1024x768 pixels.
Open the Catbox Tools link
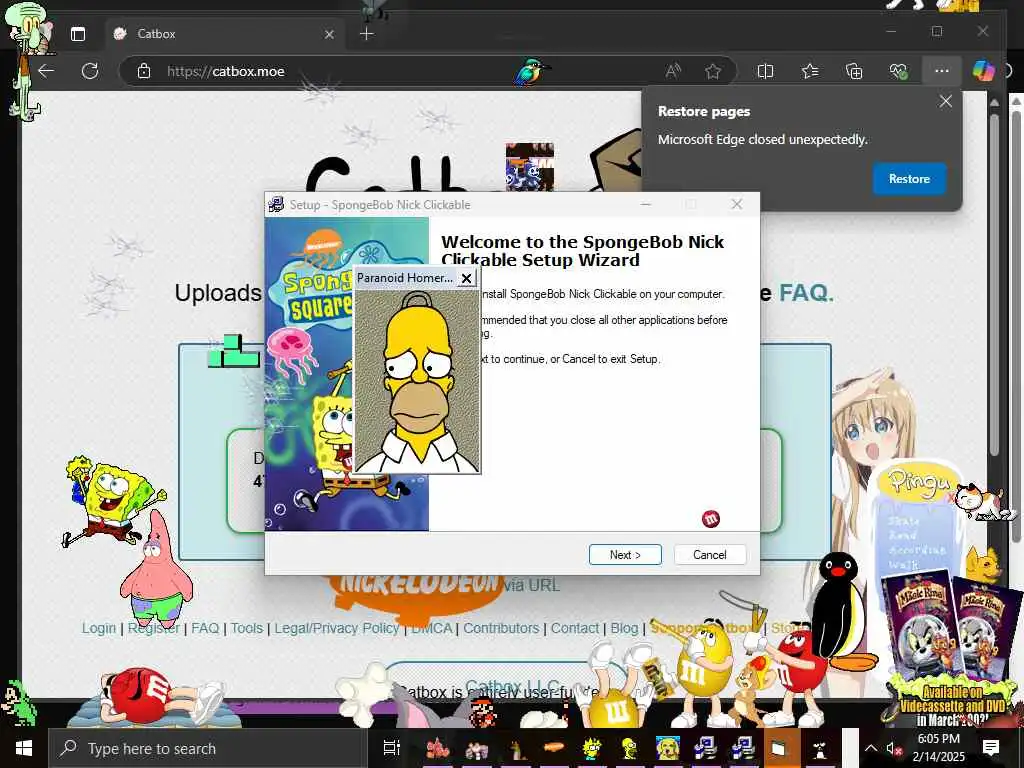[246, 628]
